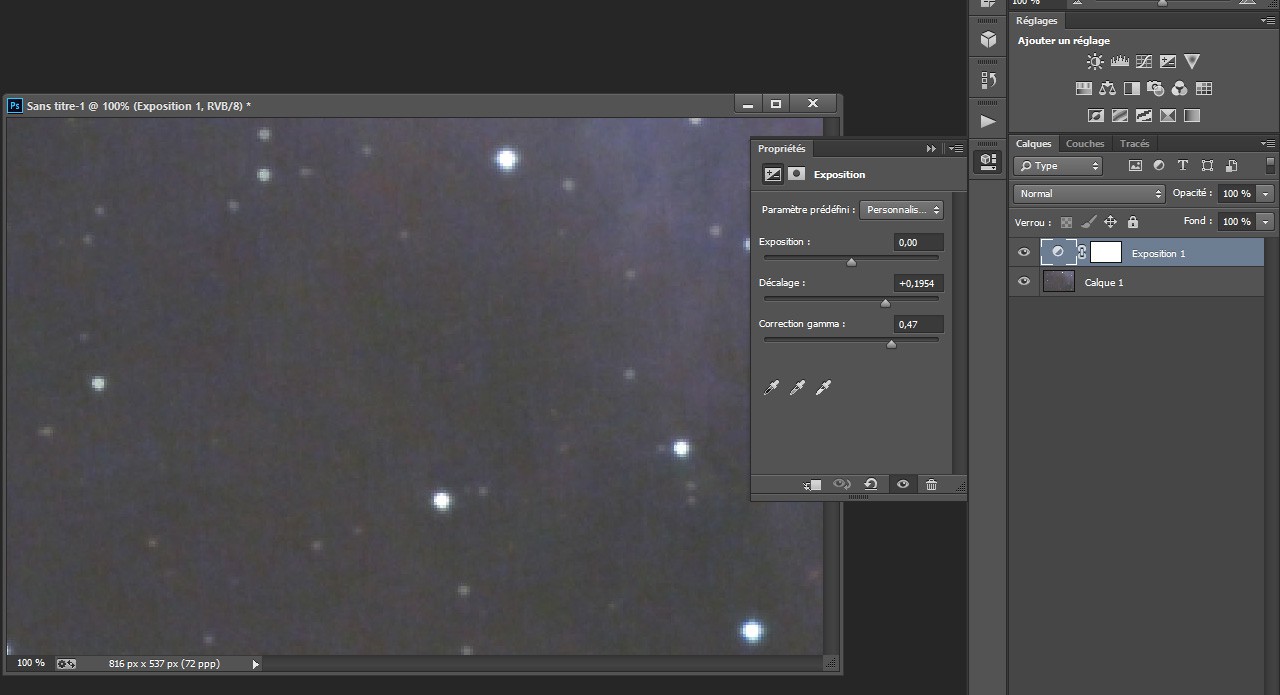
Task: Switch to the Couches tab
Action: pos(1085,144)
